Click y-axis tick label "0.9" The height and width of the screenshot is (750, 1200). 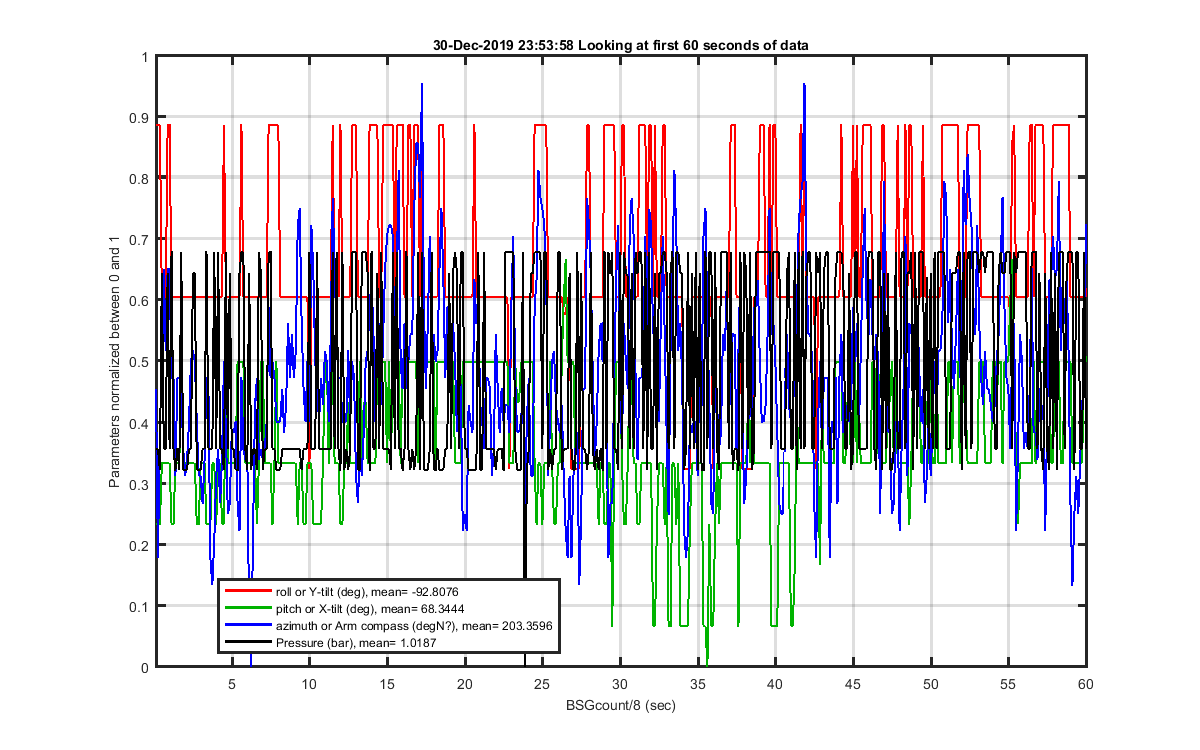tap(138, 118)
